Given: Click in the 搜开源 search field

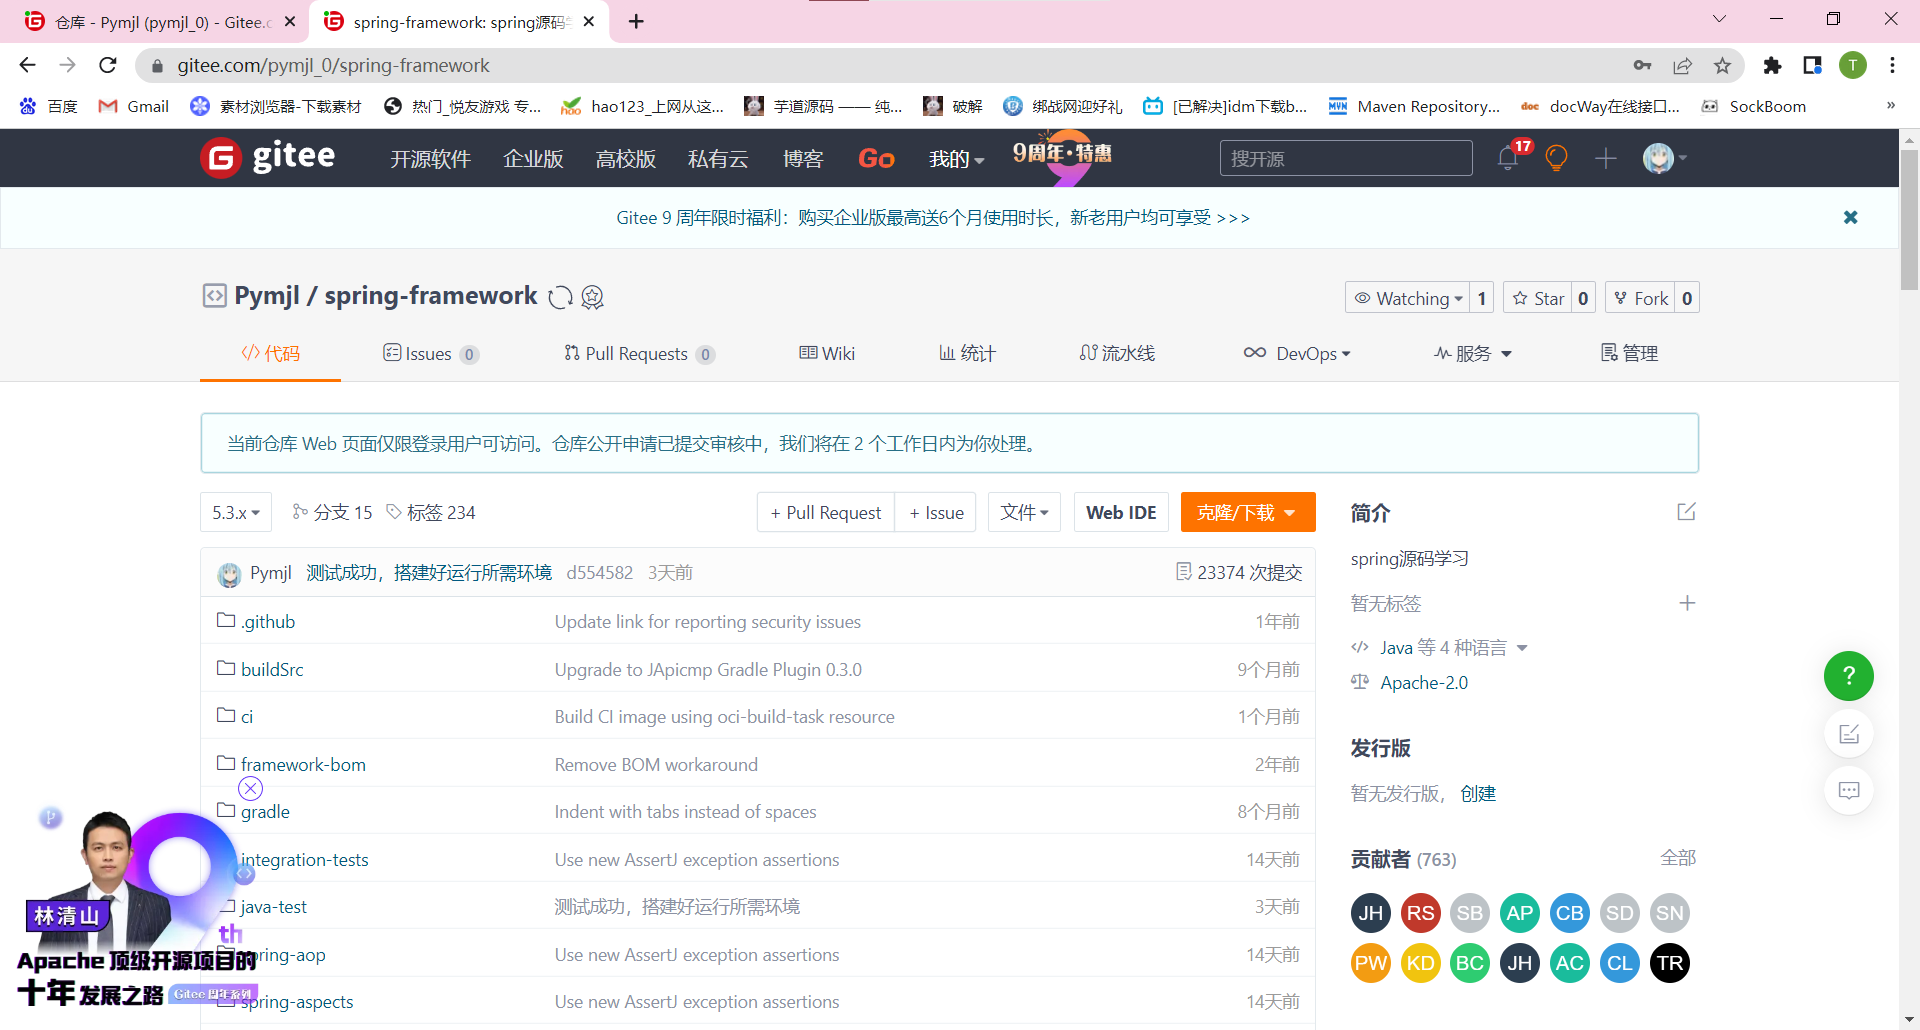Looking at the screenshot, I should tap(1346, 158).
